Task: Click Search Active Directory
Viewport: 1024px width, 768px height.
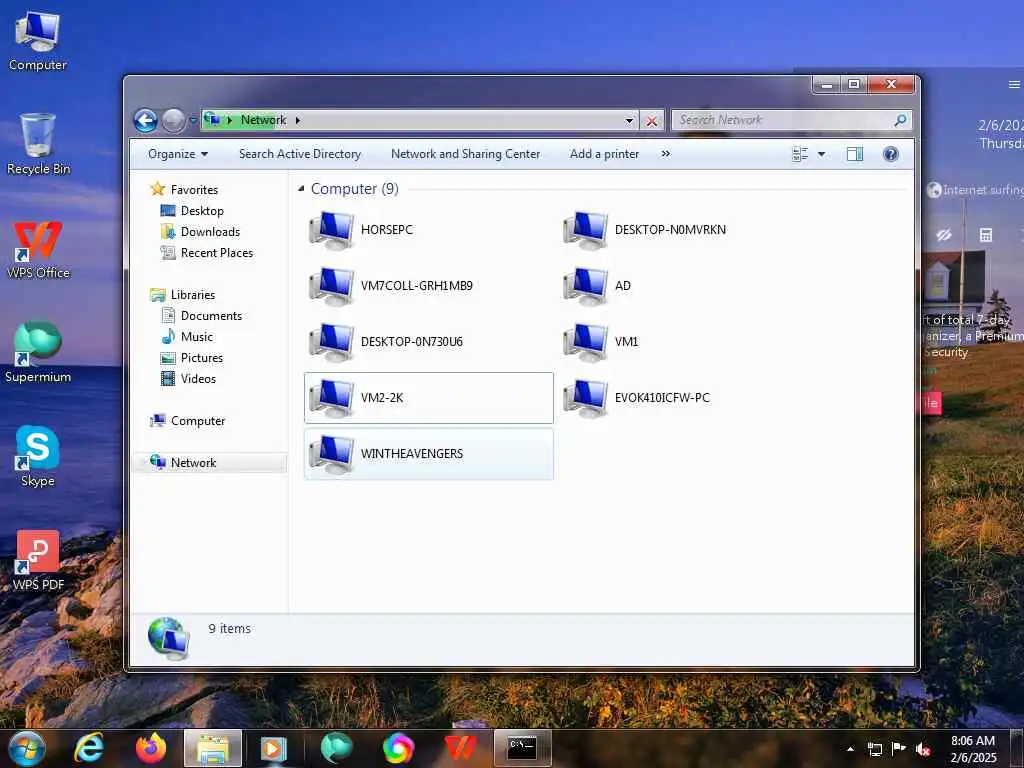Action: click(x=300, y=154)
